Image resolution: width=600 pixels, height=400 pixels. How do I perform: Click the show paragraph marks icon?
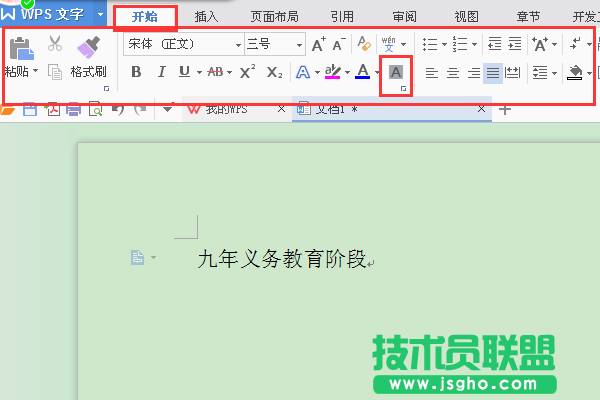tap(575, 44)
